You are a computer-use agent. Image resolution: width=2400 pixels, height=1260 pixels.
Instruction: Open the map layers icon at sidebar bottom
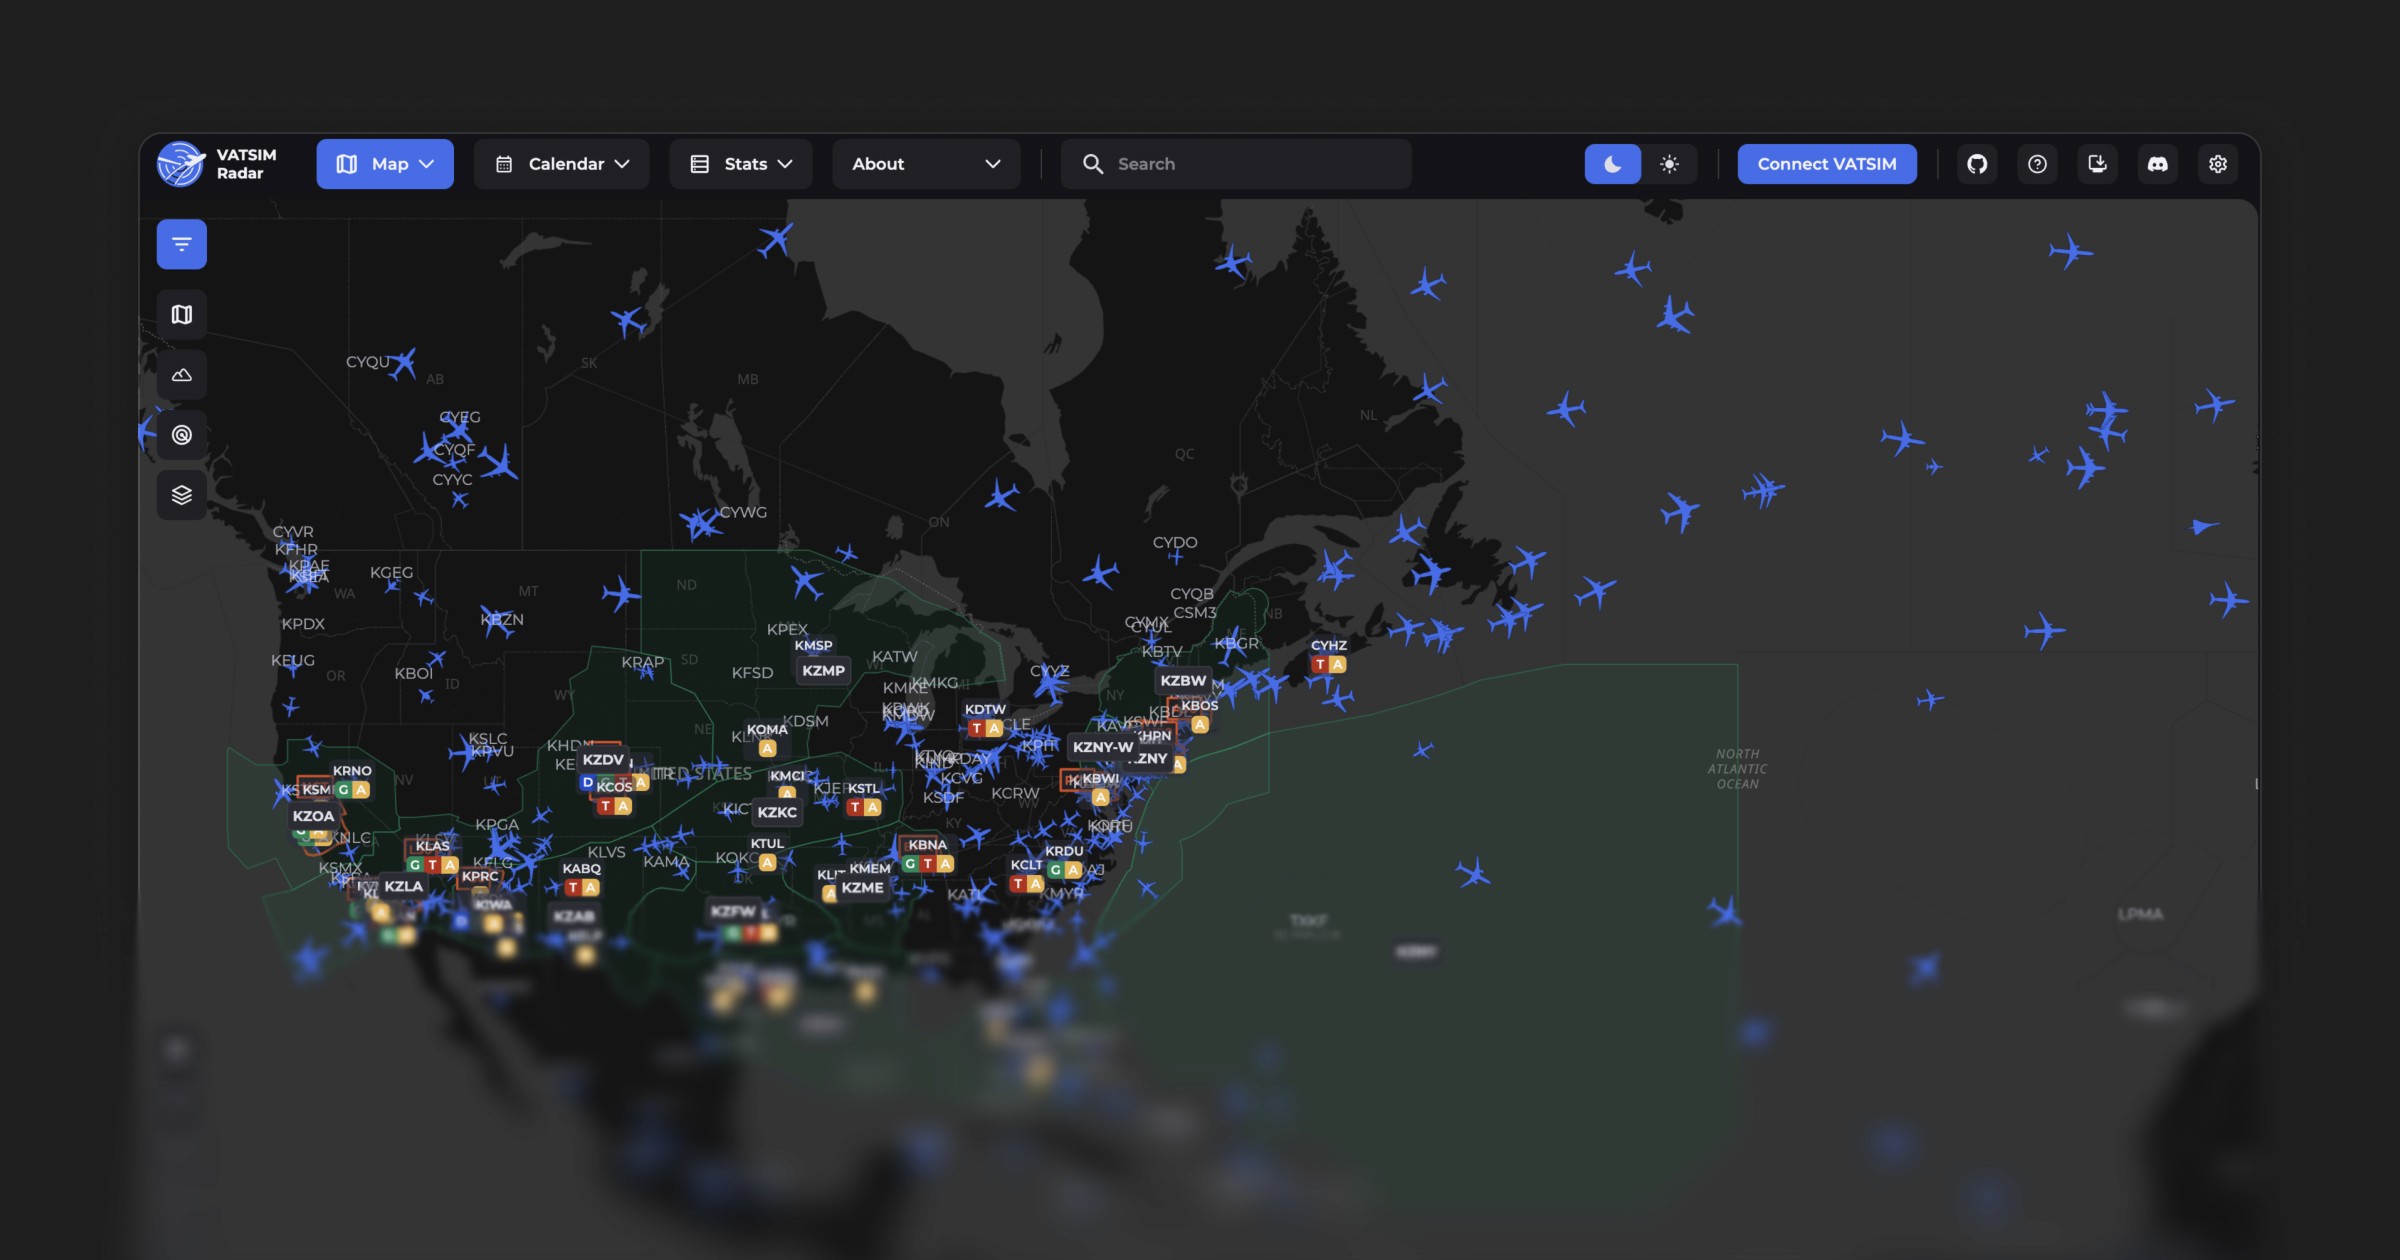pos(181,494)
